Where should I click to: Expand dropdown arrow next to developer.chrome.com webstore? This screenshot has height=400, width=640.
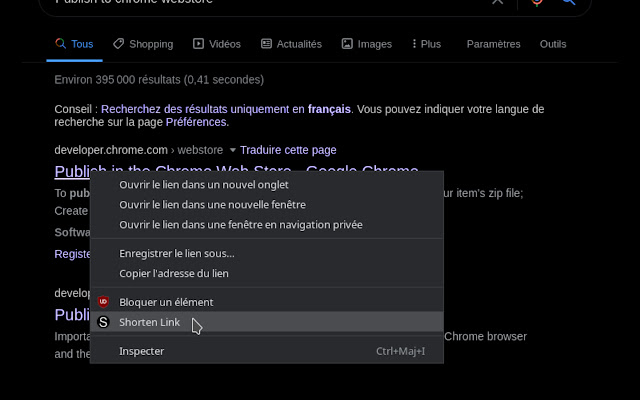click(233, 150)
